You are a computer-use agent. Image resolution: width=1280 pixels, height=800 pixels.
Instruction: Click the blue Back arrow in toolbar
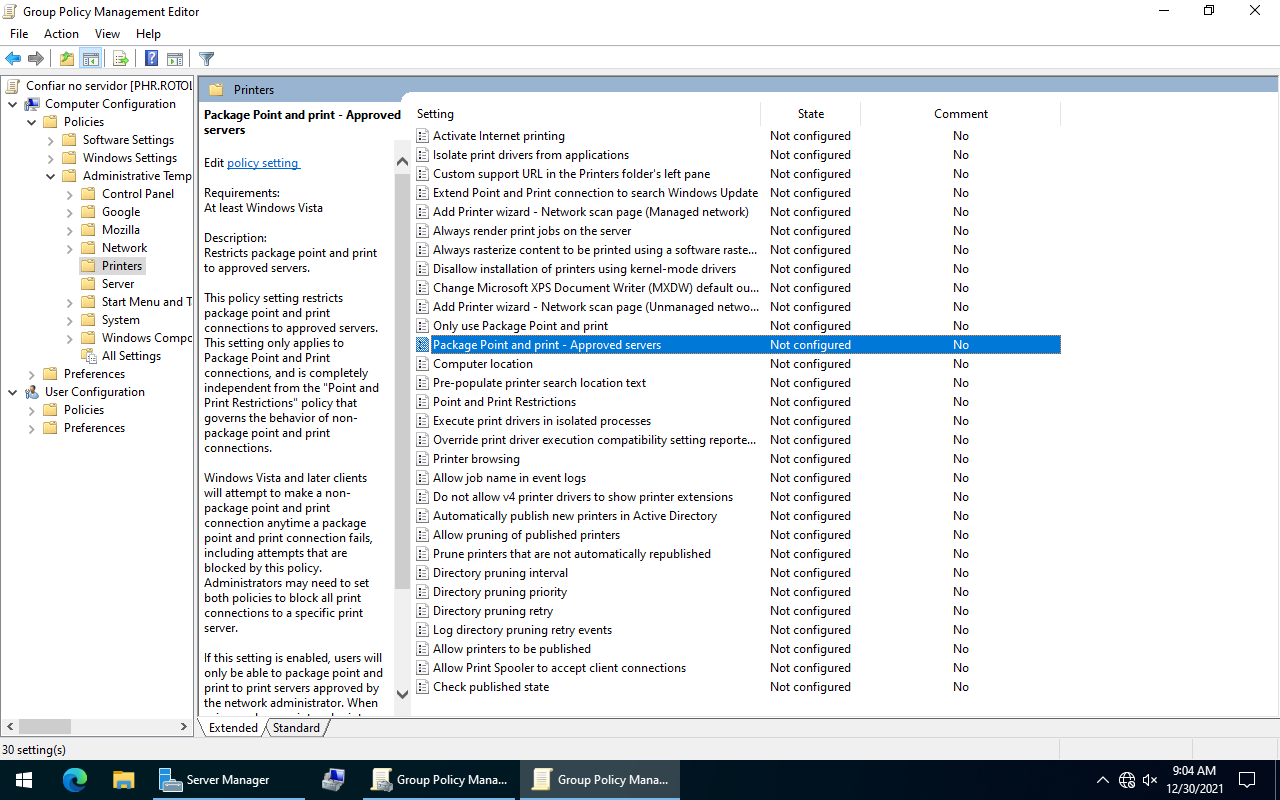click(x=13, y=59)
